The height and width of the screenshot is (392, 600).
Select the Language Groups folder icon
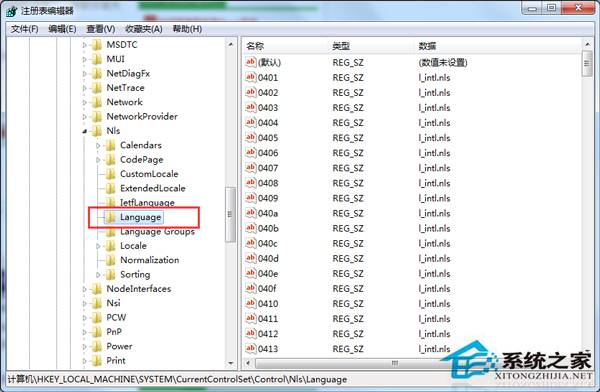pos(110,232)
